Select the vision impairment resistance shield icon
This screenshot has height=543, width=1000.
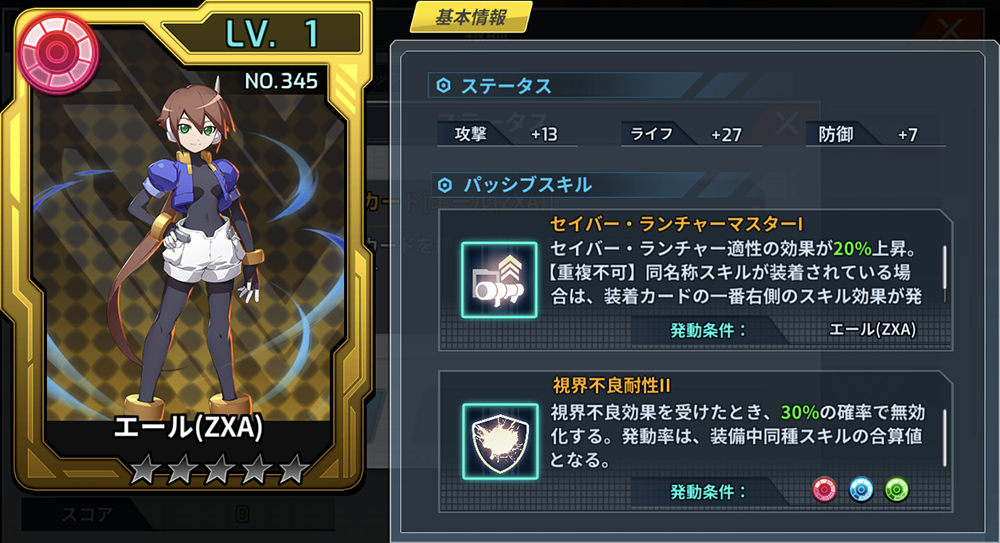pyautogui.click(x=500, y=442)
